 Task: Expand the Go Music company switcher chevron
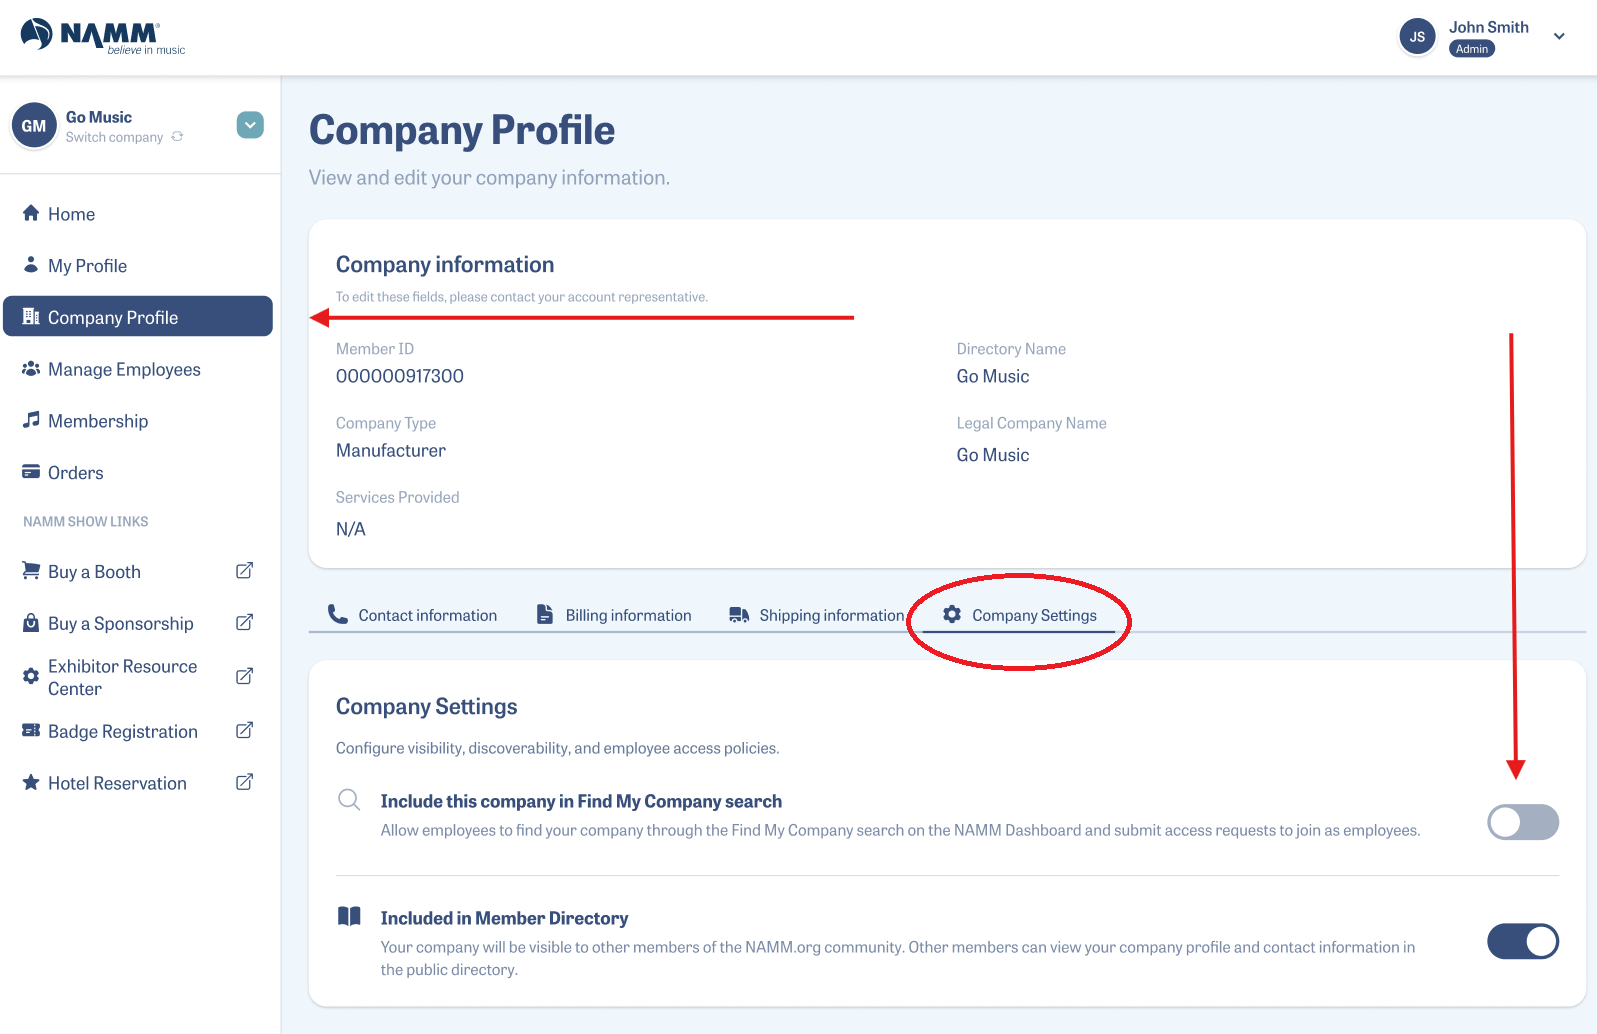(250, 125)
